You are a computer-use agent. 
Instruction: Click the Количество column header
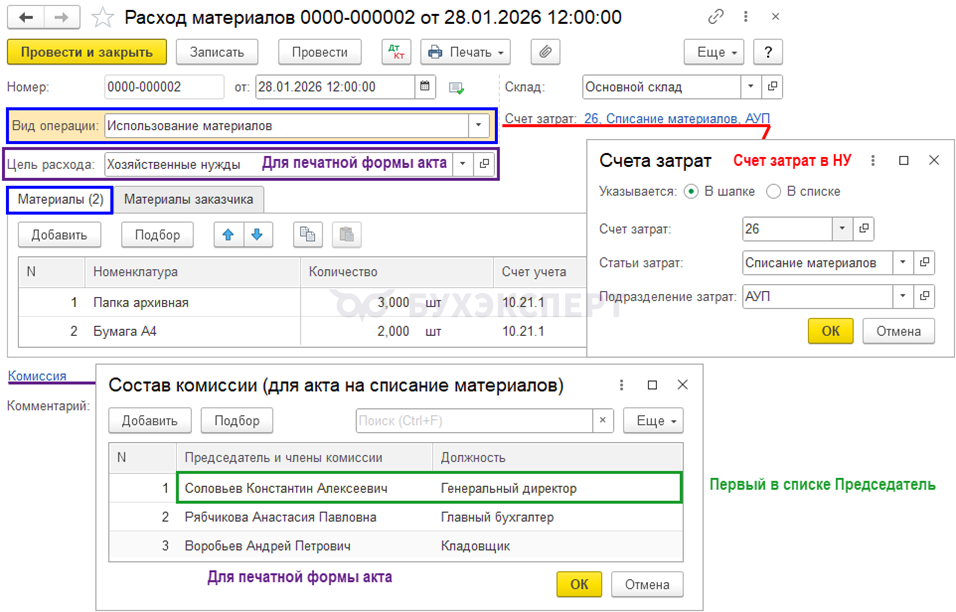397,272
